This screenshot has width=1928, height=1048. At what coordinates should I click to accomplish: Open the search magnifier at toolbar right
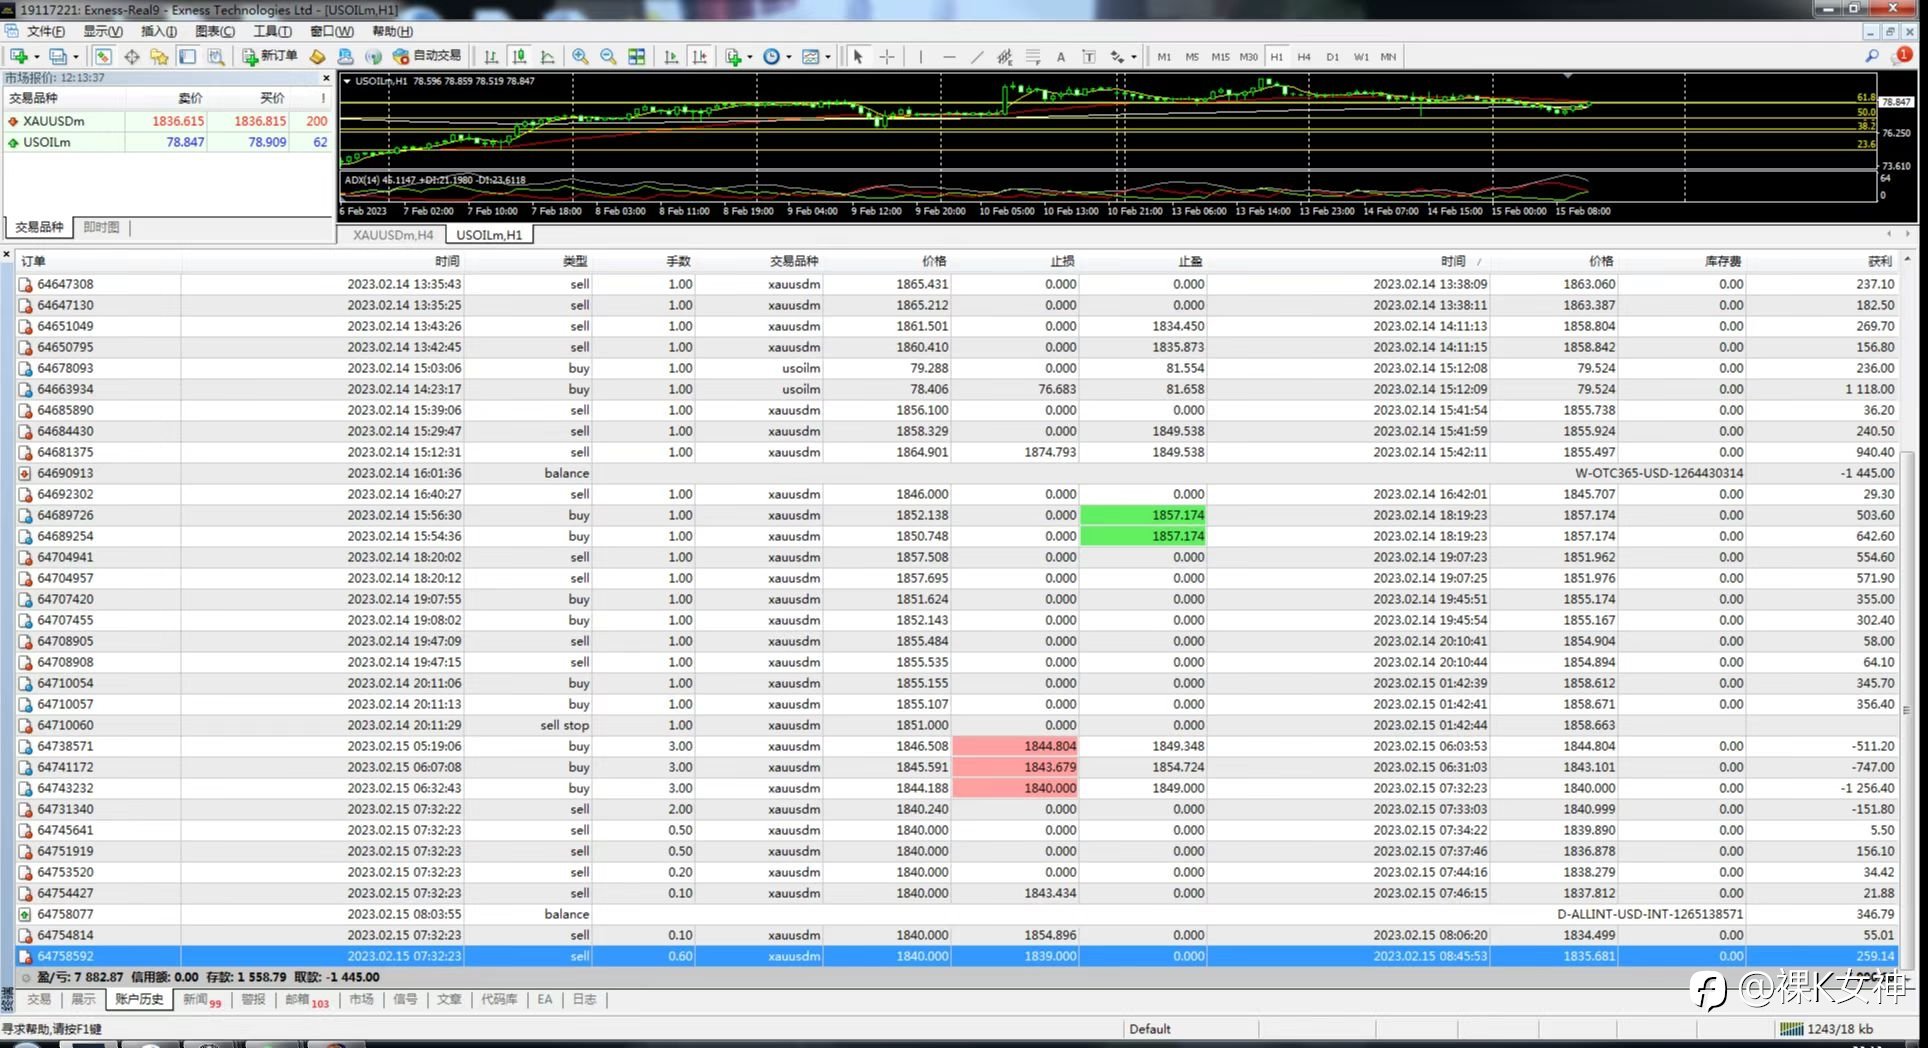pyautogui.click(x=1872, y=57)
